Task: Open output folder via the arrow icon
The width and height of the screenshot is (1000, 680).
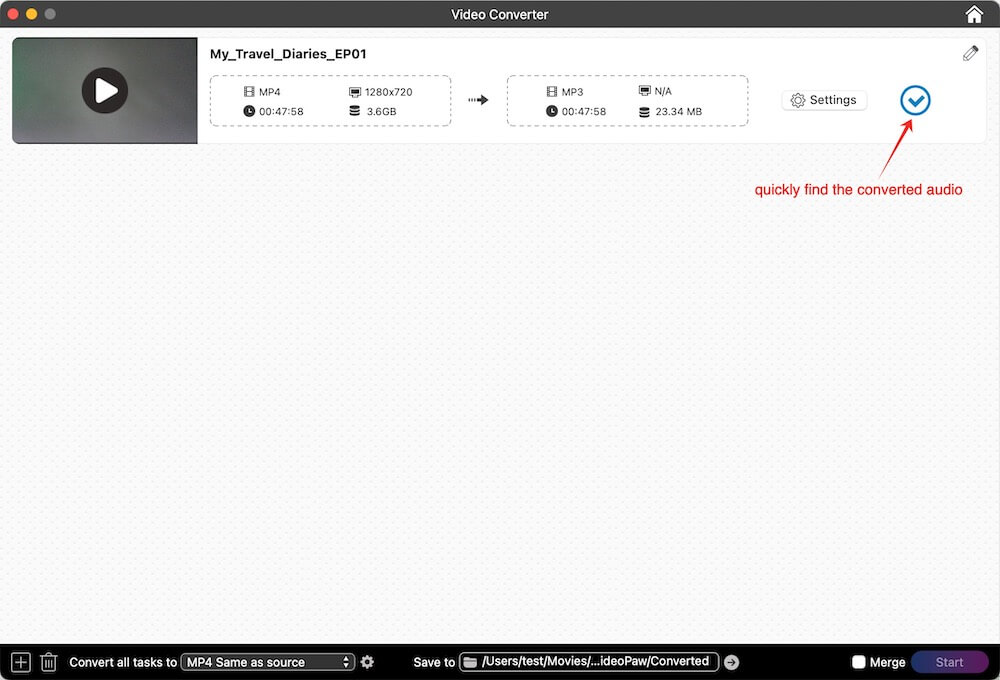Action: click(x=732, y=661)
